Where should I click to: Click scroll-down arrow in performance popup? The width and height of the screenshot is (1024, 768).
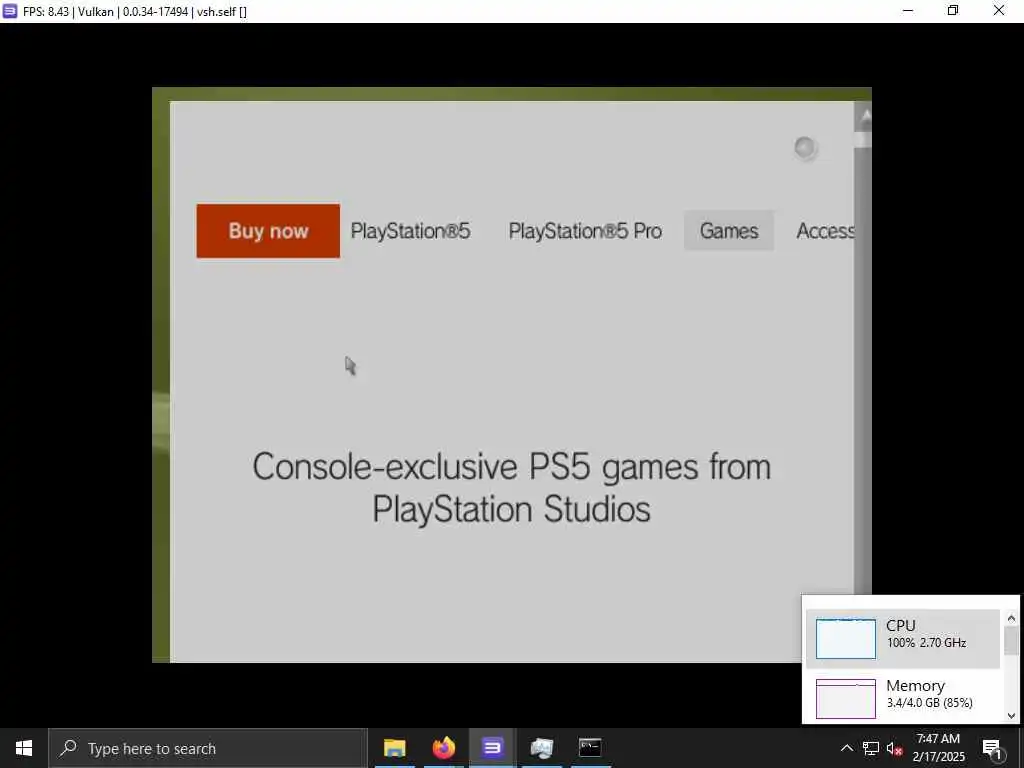1011,715
